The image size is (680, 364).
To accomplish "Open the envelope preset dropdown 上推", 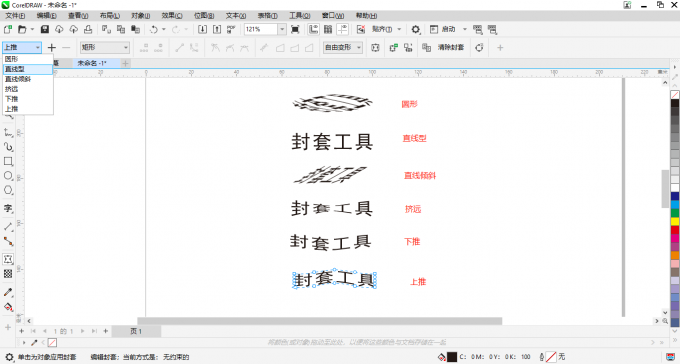I will [x=22, y=47].
